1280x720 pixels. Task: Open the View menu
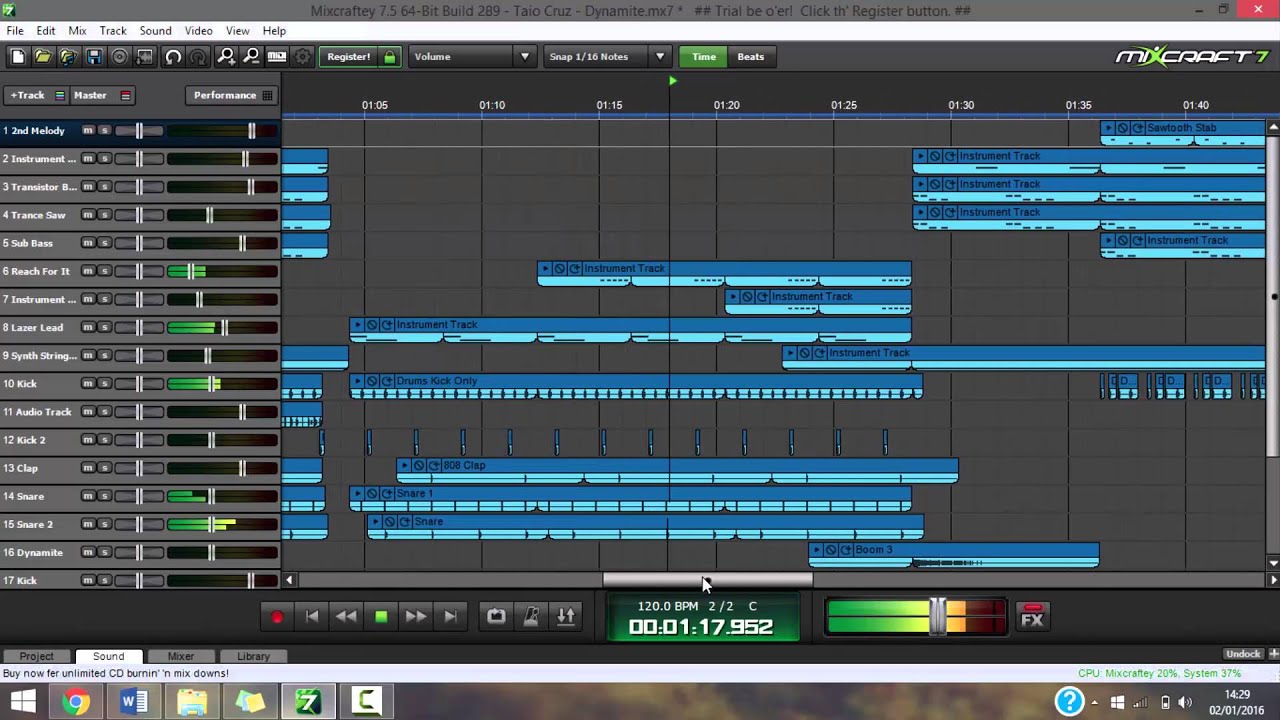tap(237, 31)
